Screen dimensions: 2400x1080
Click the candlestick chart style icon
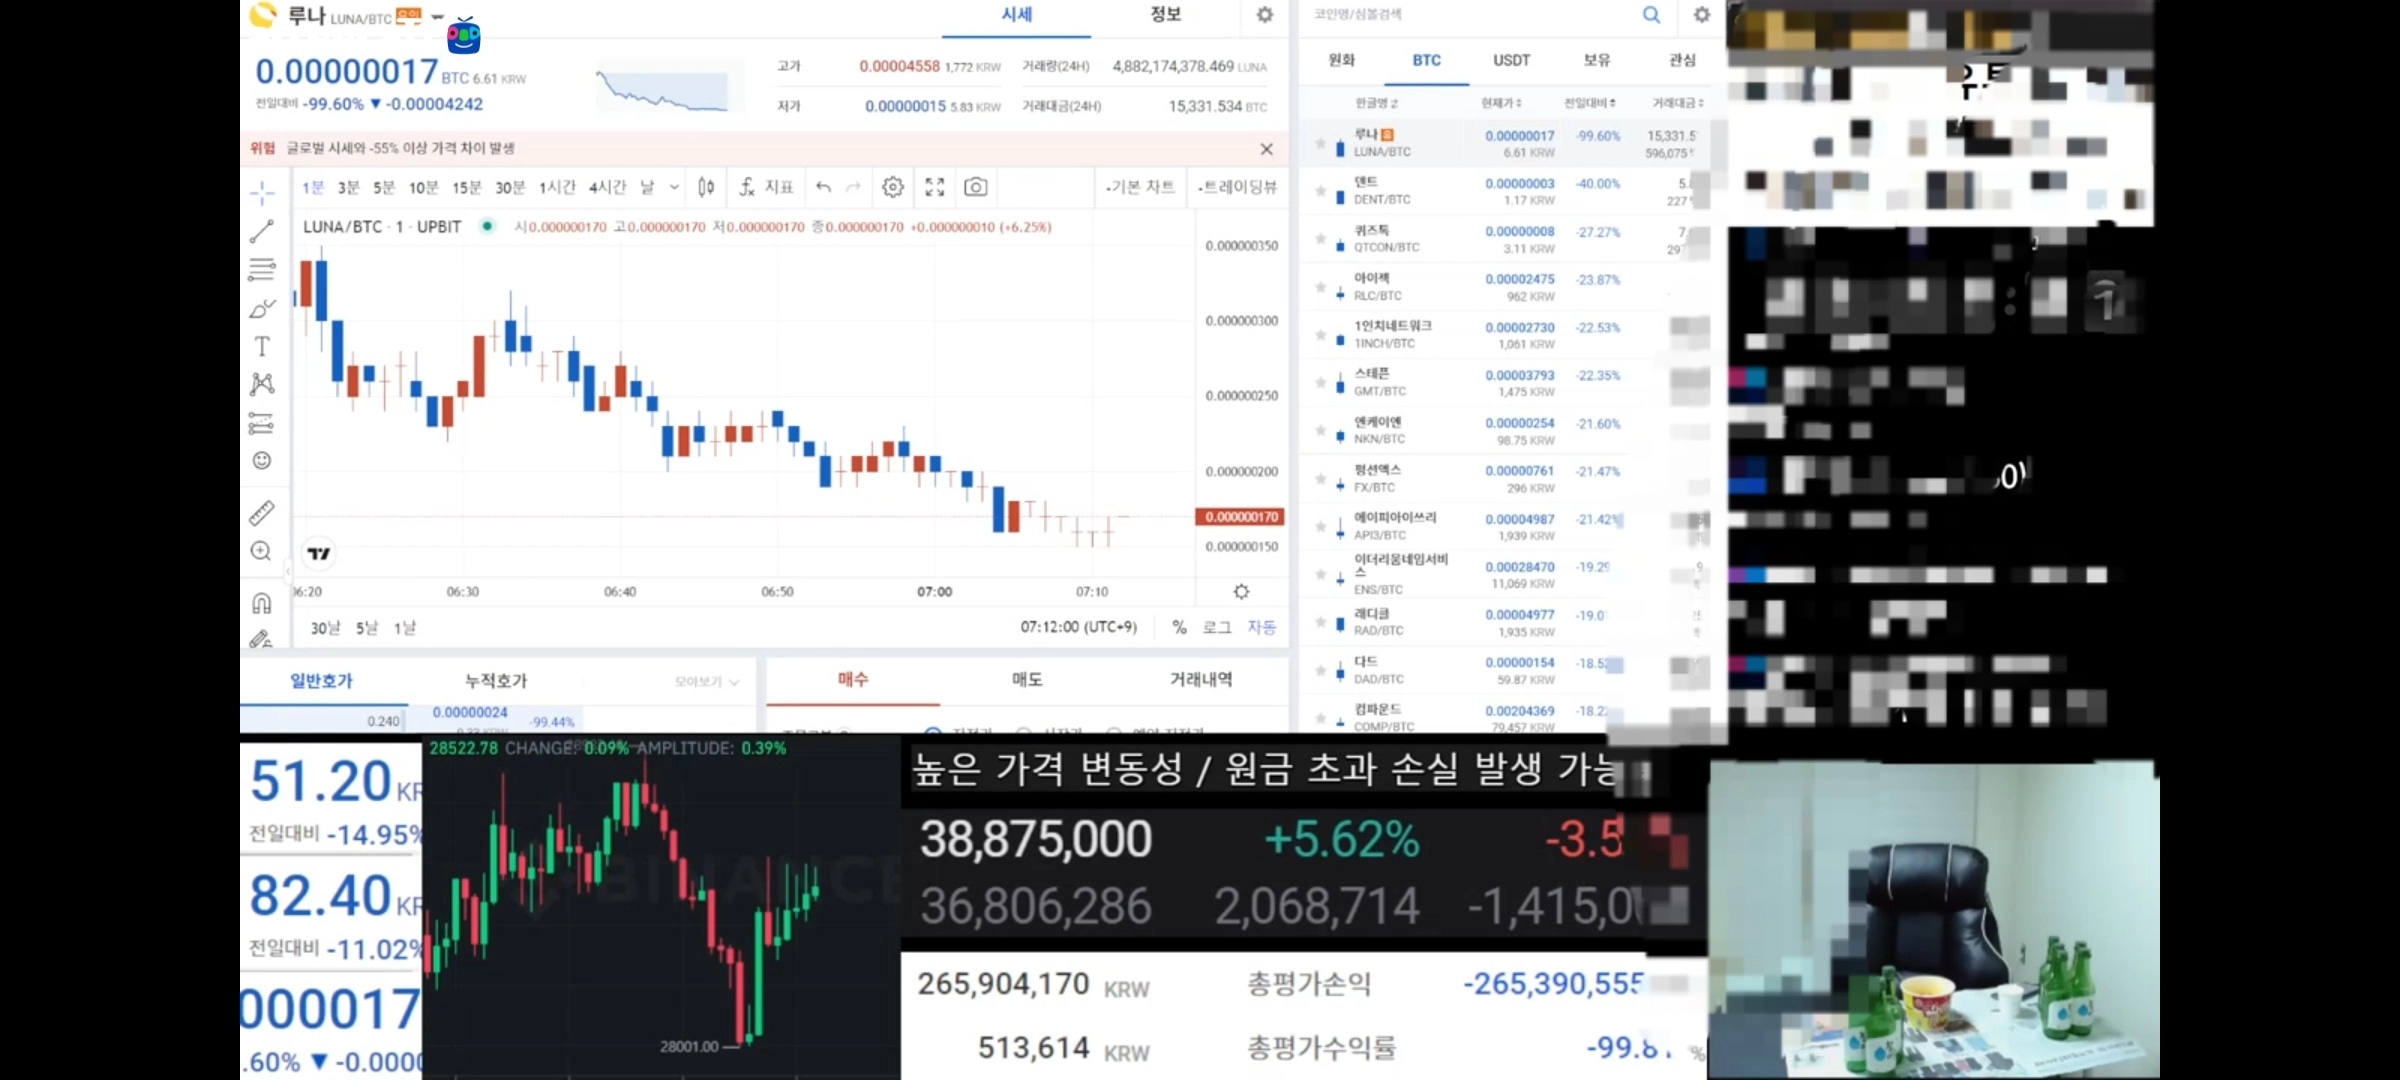tap(706, 187)
